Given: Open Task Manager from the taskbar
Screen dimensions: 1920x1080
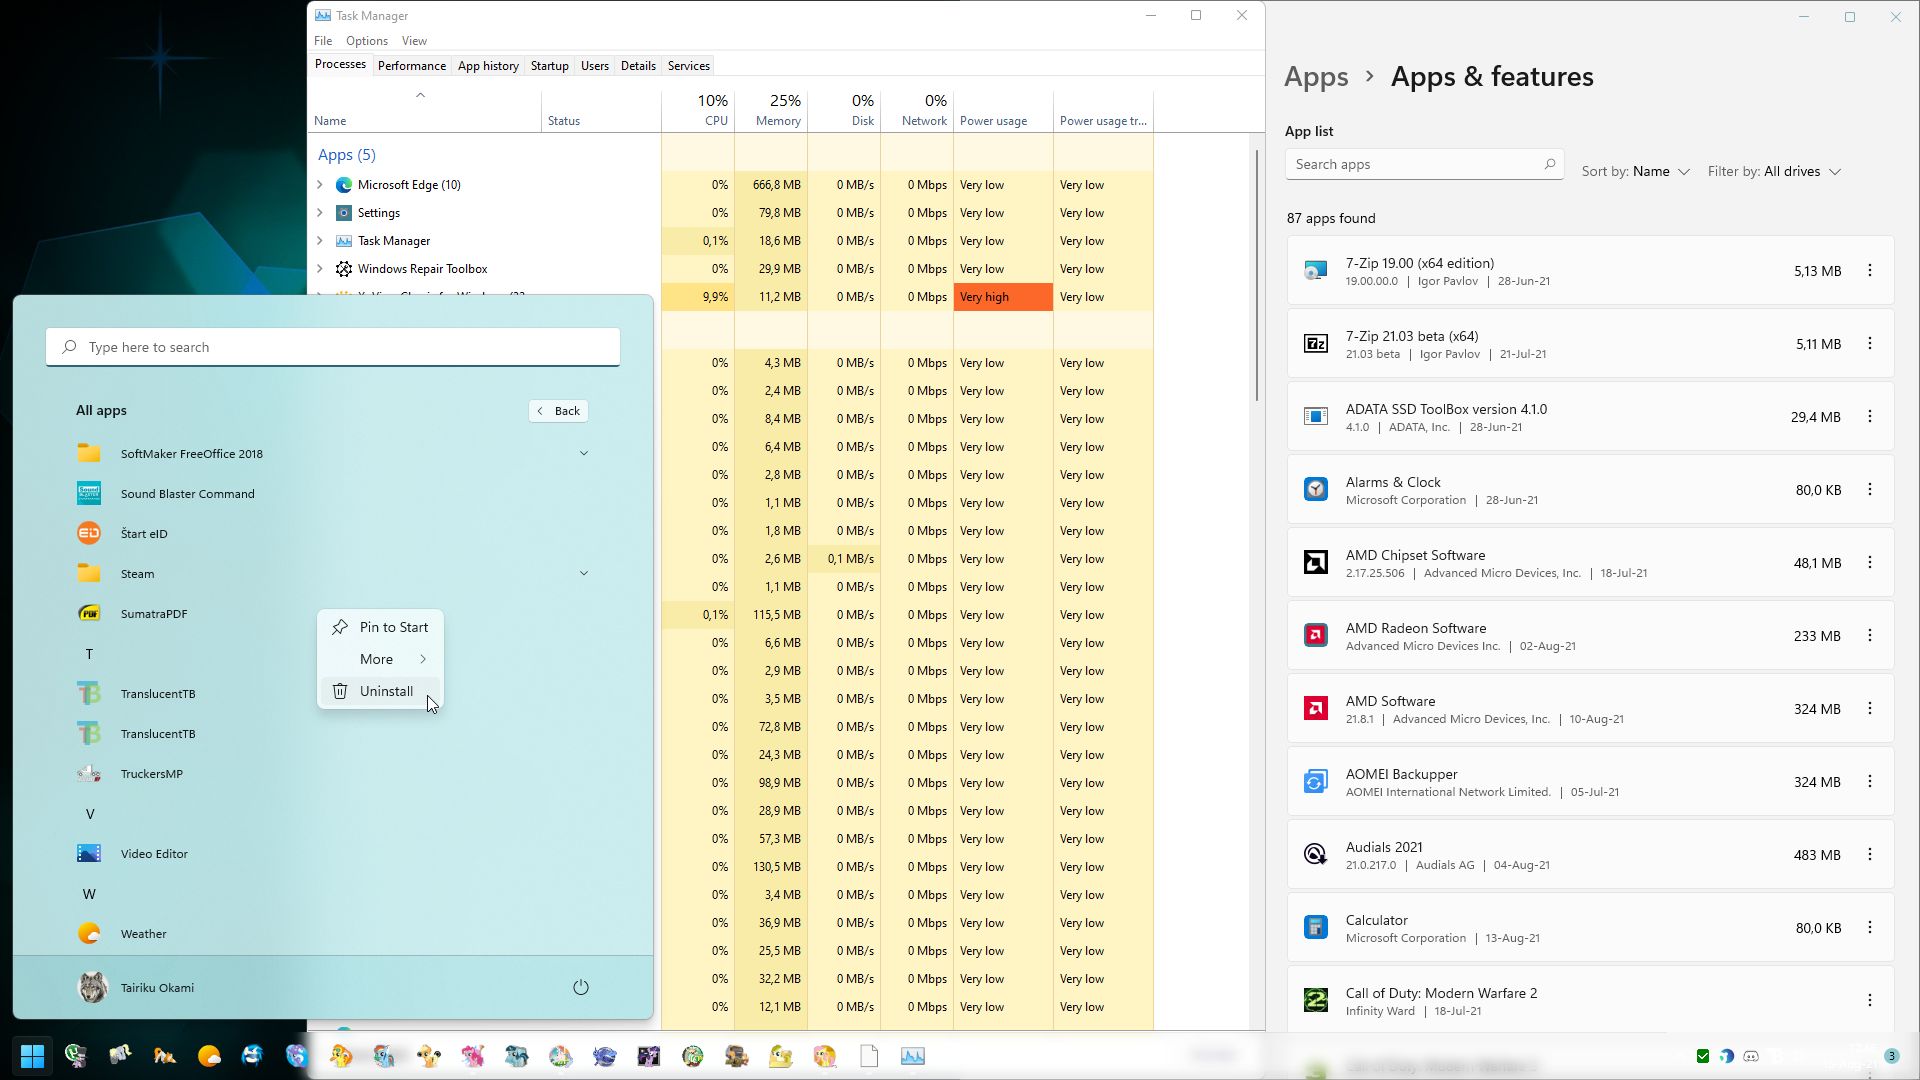Looking at the screenshot, I should coord(912,1055).
